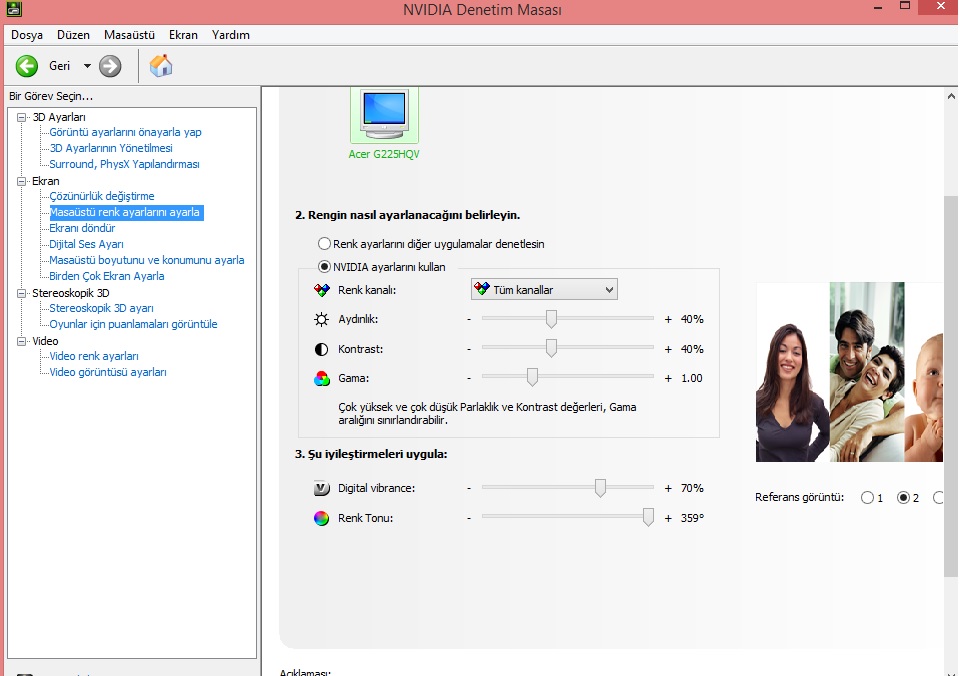
Task: Open the Düzen menu
Action: (73, 35)
